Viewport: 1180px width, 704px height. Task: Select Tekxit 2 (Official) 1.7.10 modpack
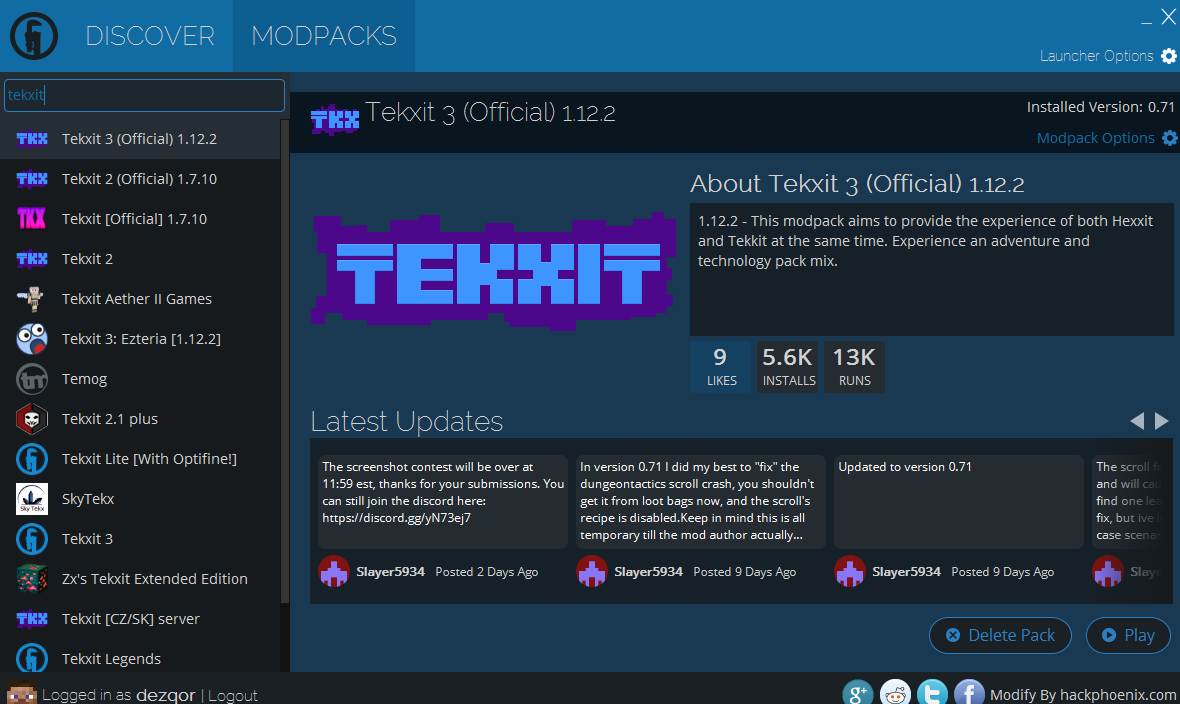pos(140,178)
